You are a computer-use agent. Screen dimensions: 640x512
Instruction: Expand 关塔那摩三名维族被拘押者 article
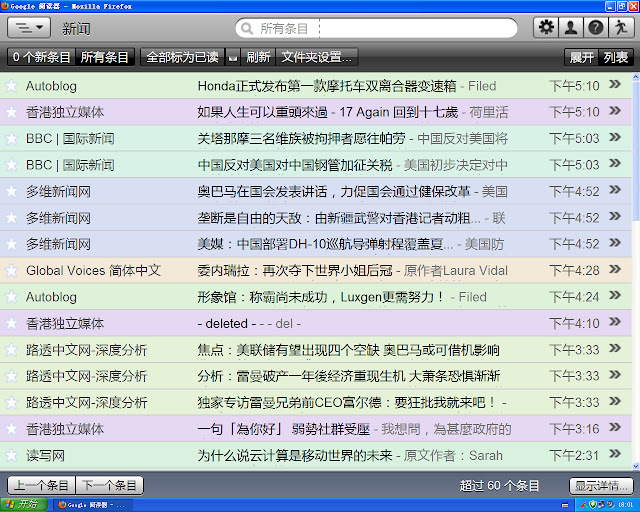302,138
